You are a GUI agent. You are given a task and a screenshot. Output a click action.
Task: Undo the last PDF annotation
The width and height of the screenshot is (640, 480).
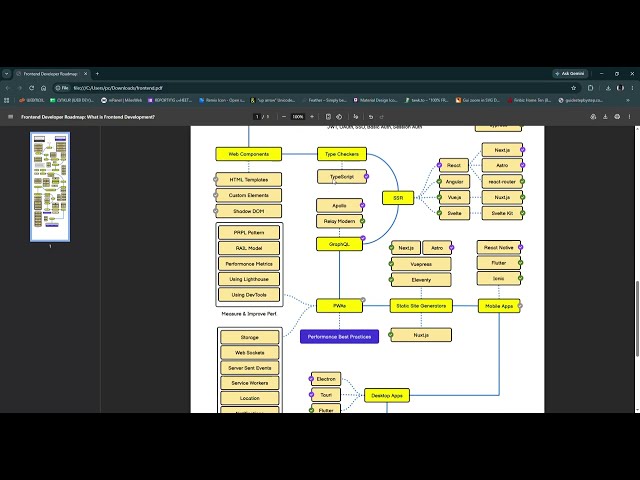point(371,117)
